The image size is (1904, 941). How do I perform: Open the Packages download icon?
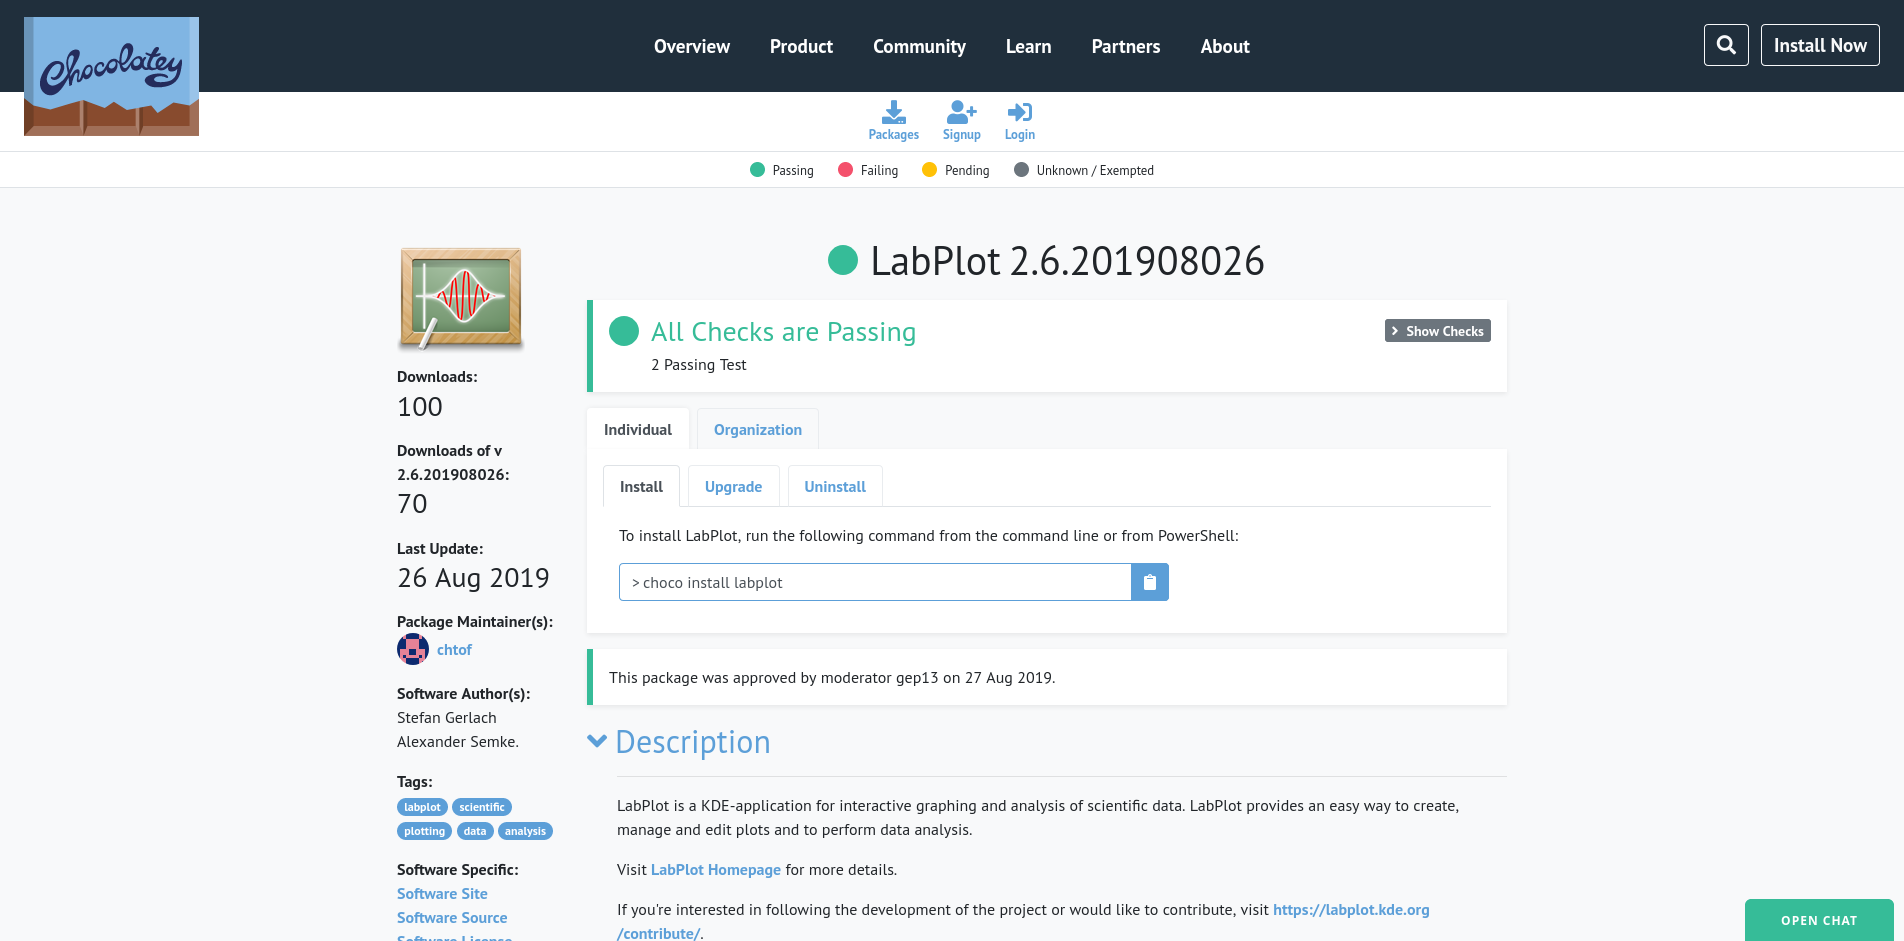[893, 112]
